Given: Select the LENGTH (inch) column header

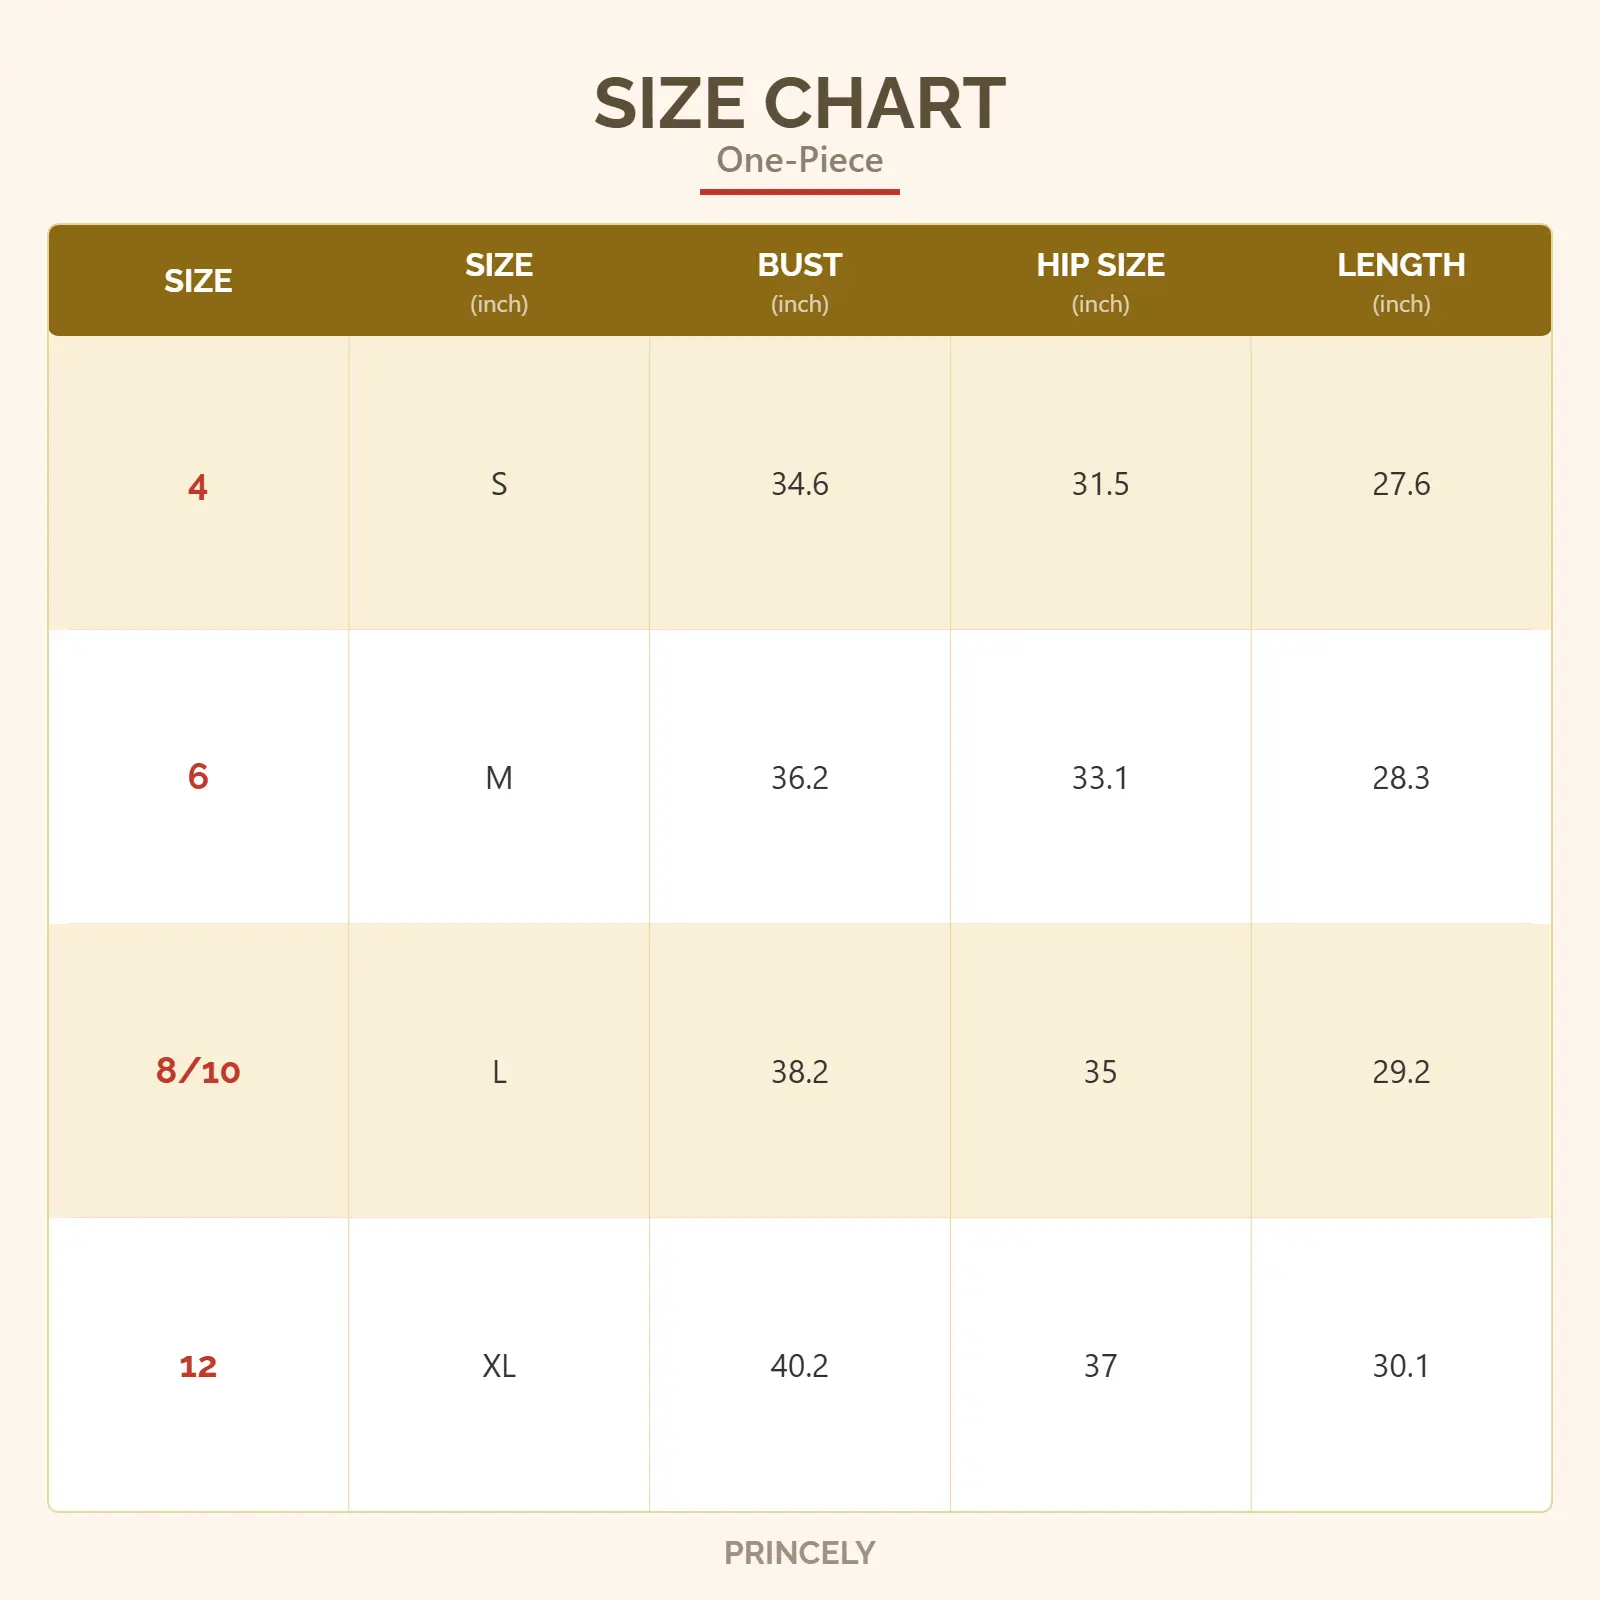Looking at the screenshot, I should click(x=1400, y=281).
